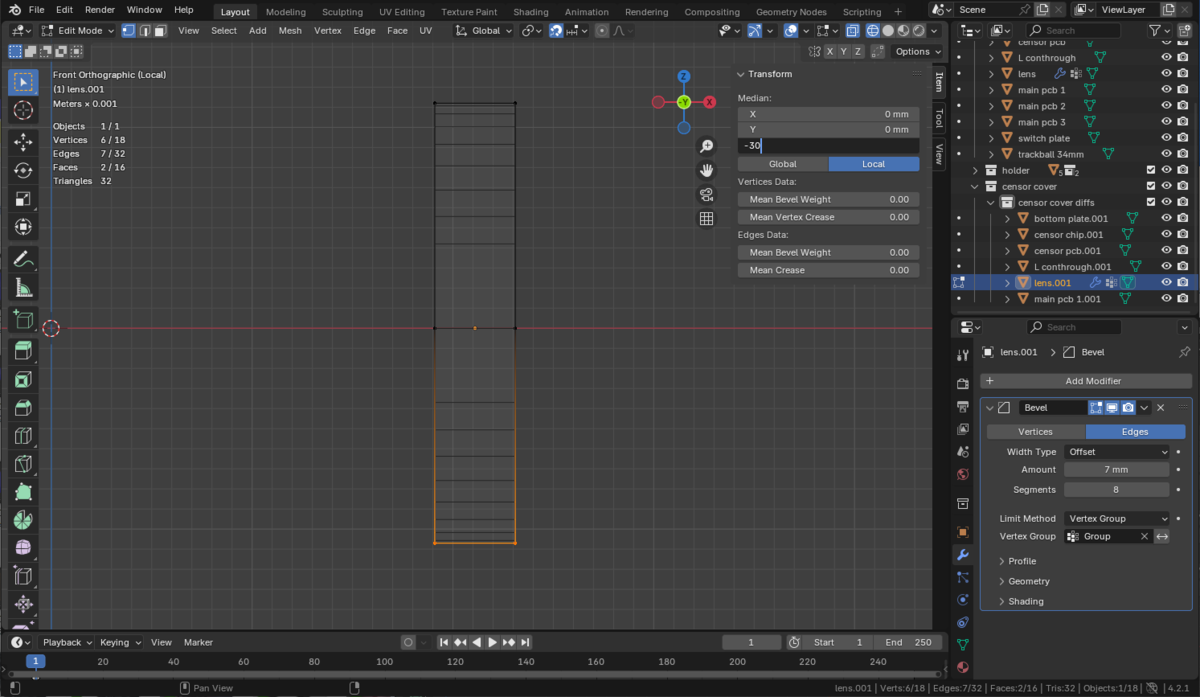Select the Move tool
Viewport: 1200px width, 697px height.
coord(22,143)
